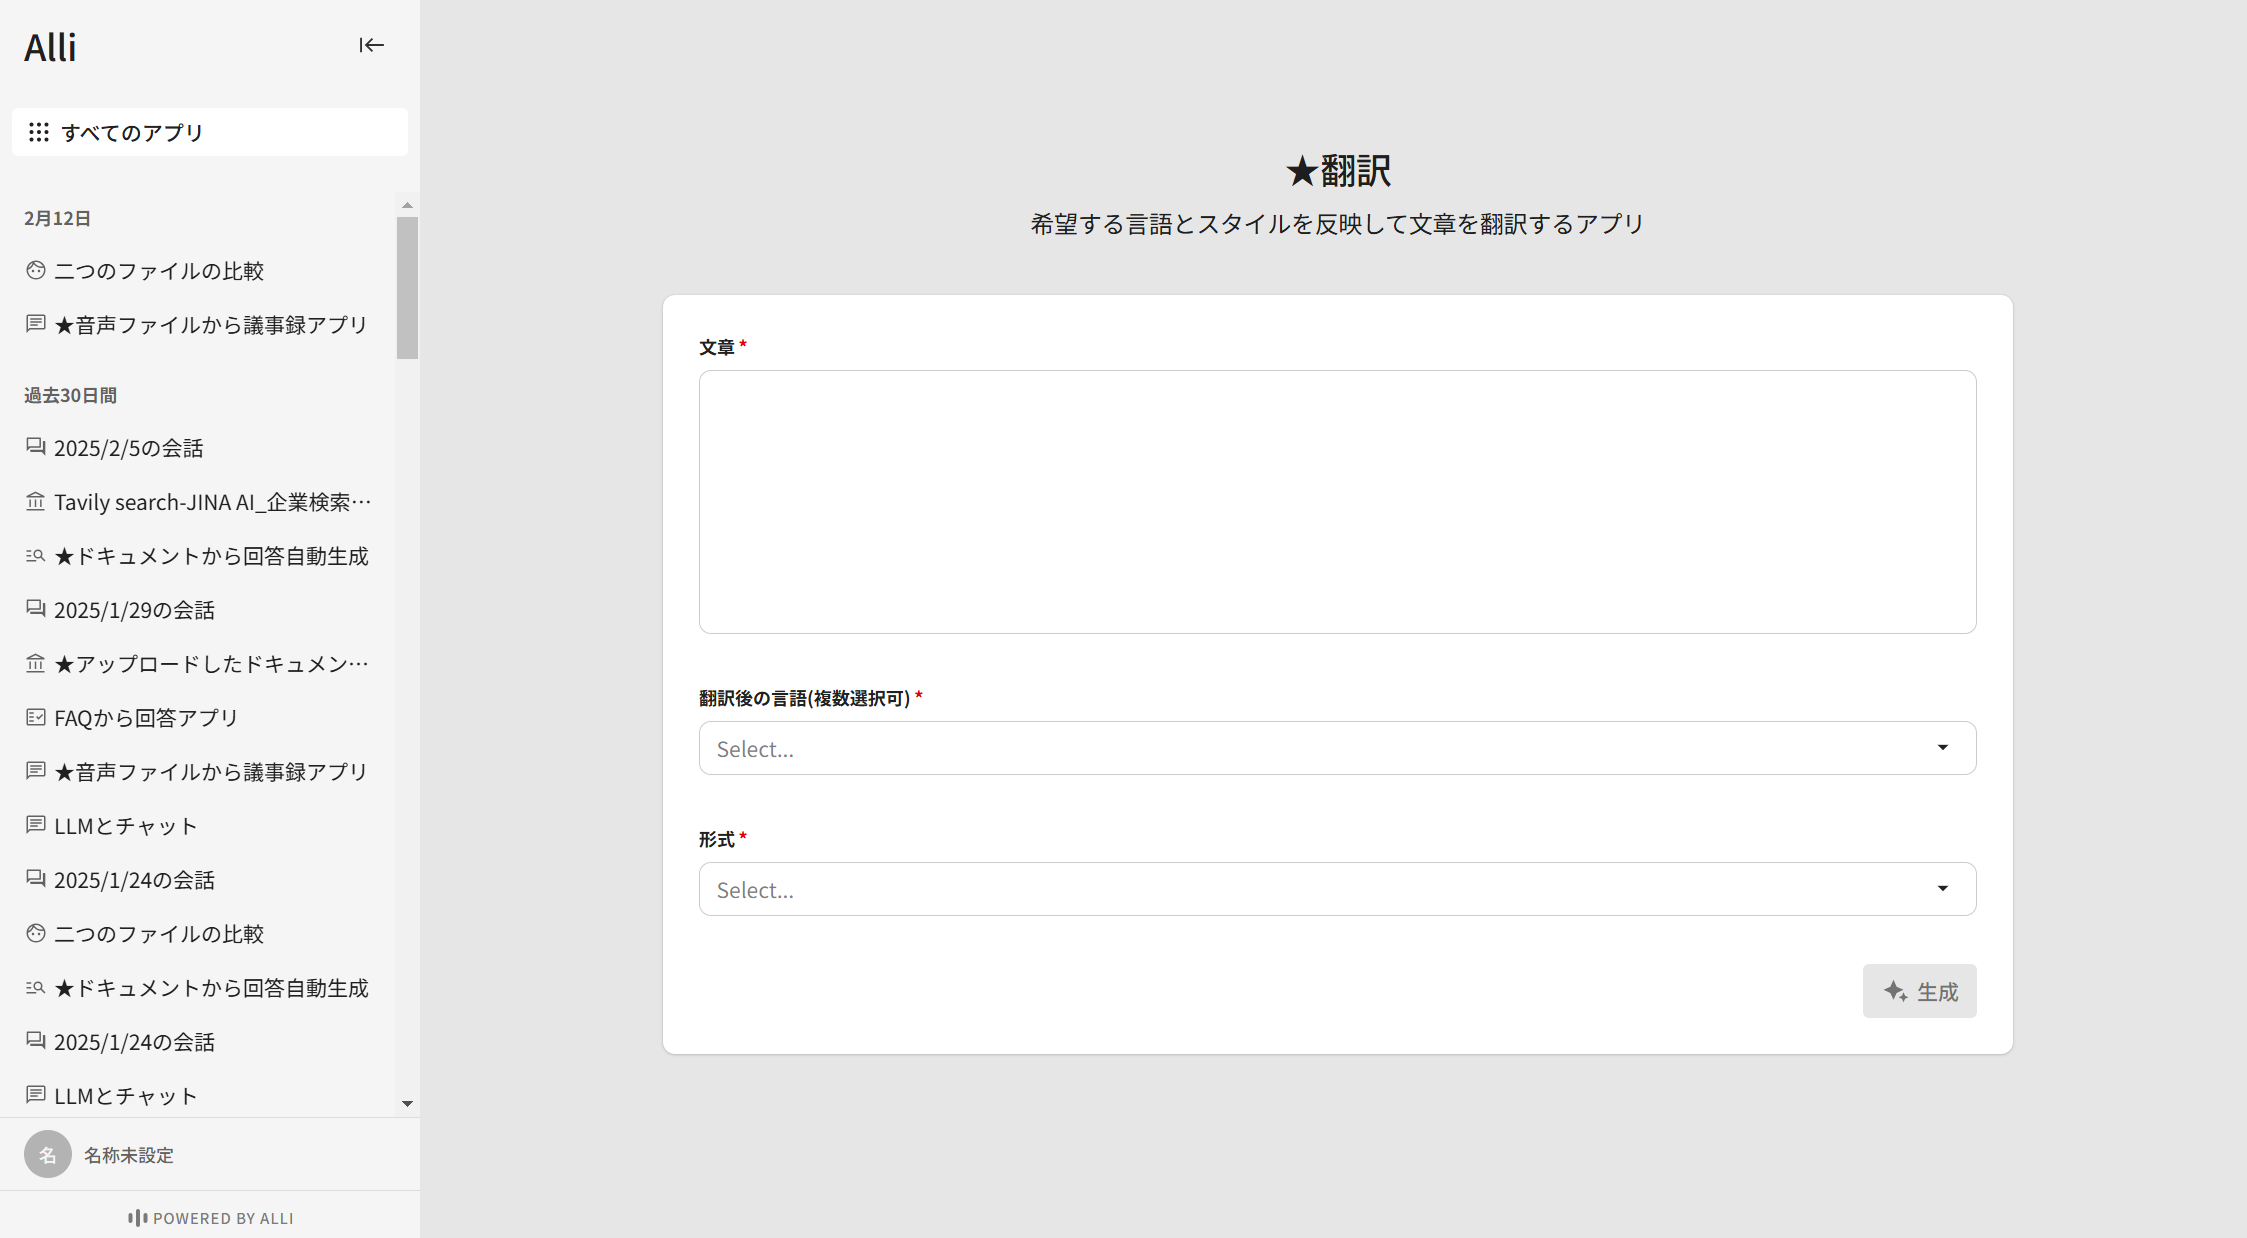Open ★アップロードしたドキュメン… history item
This screenshot has height=1238, width=2247.
coord(210,664)
